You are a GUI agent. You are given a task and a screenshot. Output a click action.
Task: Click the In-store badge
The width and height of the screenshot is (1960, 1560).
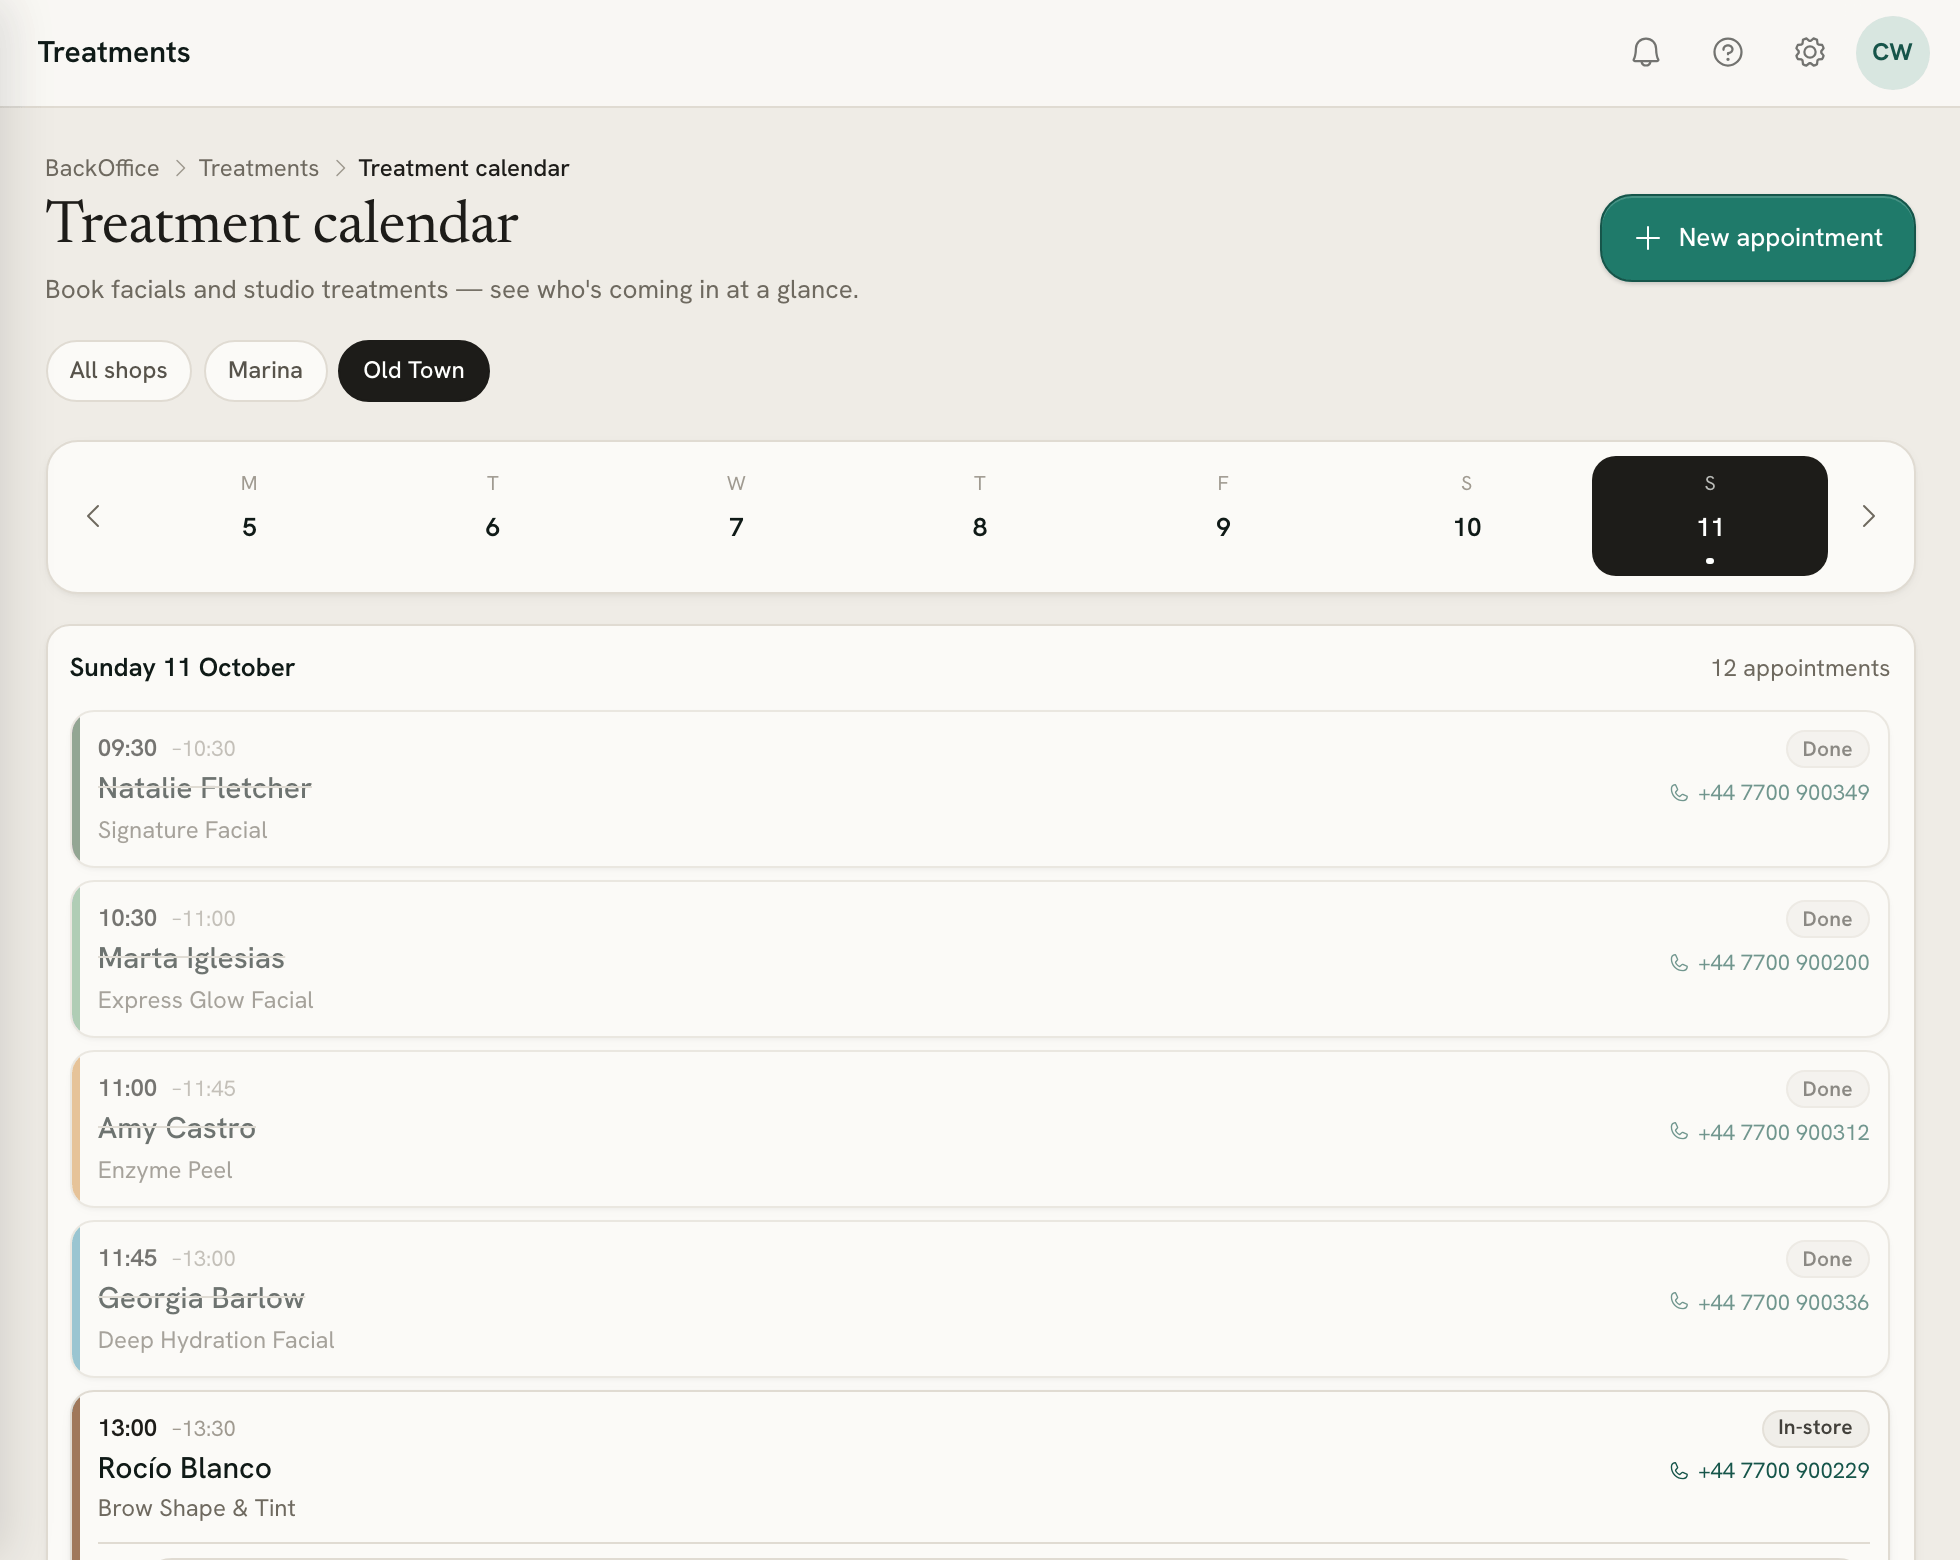[1815, 1428]
